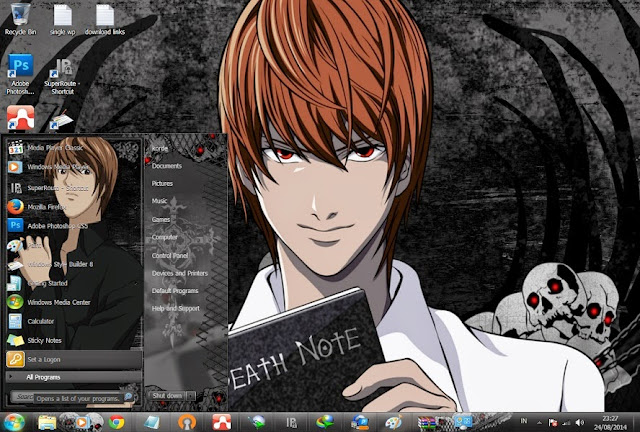
Task: Open volume speaker tray icon
Action: point(580,423)
